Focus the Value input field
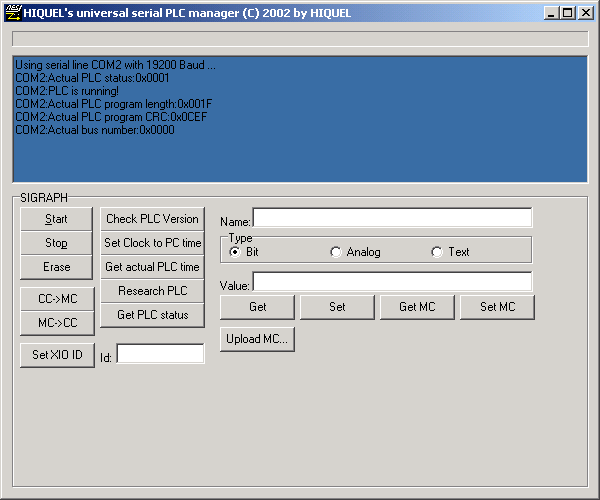 click(x=392, y=282)
